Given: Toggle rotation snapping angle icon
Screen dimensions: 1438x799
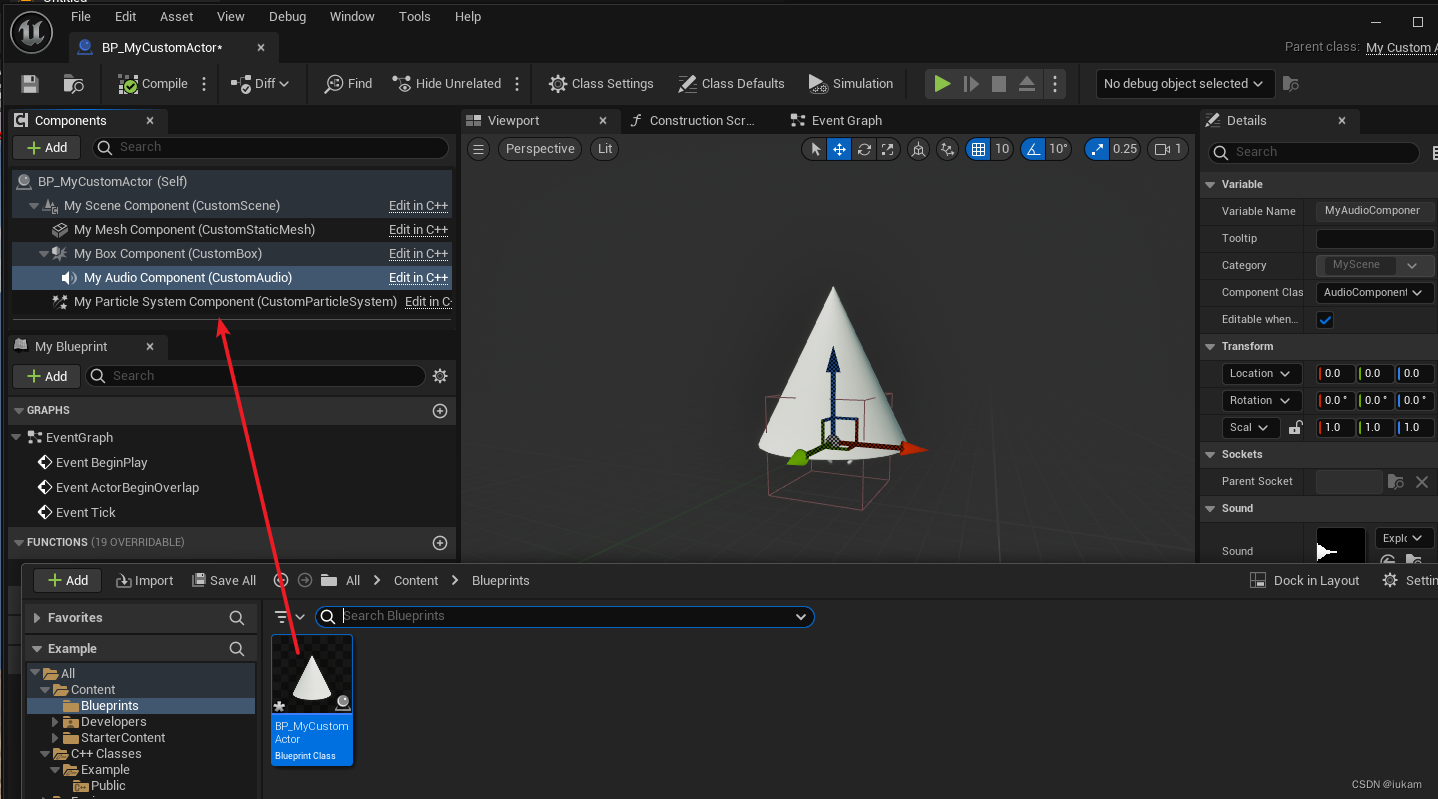Looking at the screenshot, I should [1032, 149].
